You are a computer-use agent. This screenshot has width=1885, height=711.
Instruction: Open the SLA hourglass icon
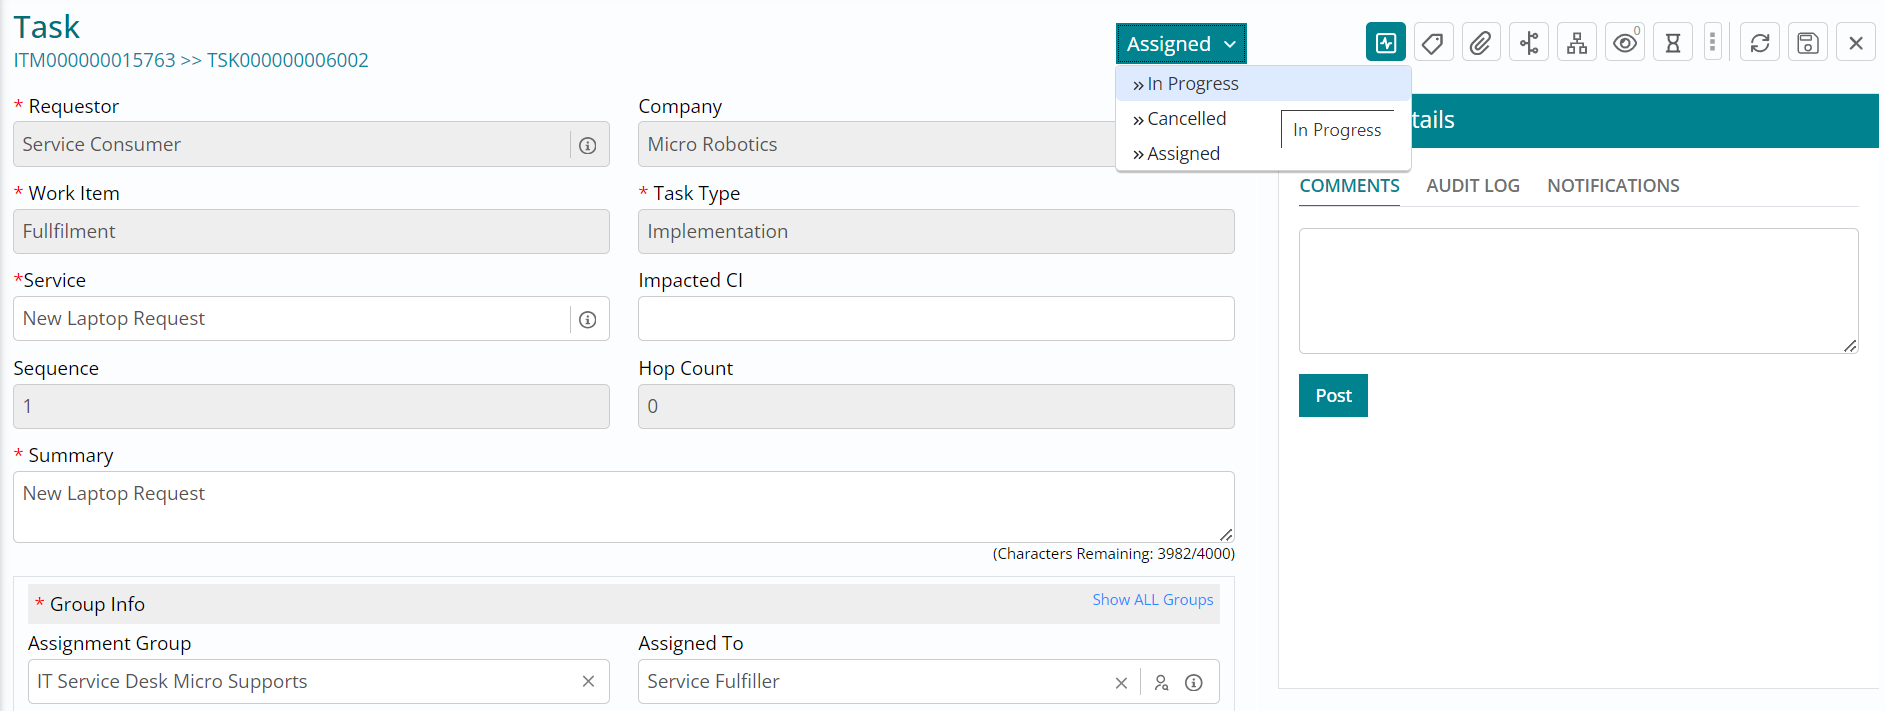click(x=1673, y=43)
